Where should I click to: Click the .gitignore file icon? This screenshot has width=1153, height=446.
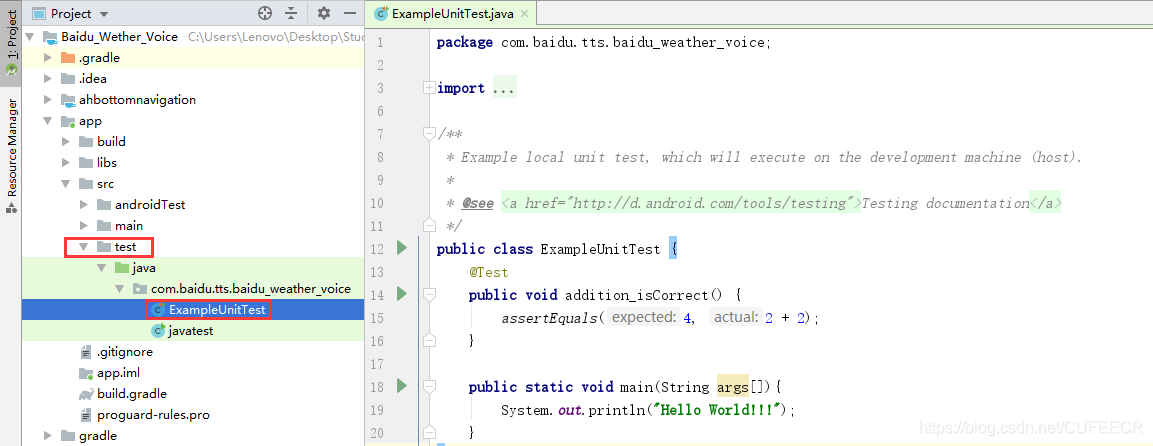click(x=86, y=352)
